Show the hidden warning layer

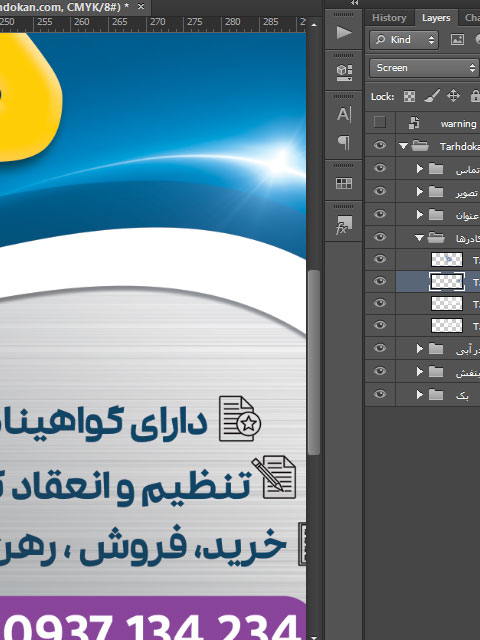[x=380, y=122]
